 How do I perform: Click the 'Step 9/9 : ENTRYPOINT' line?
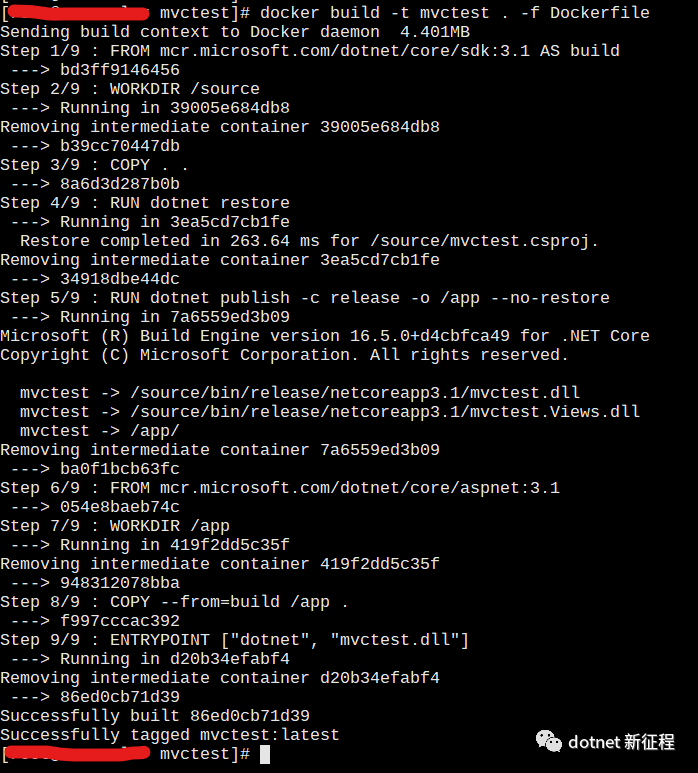(x=234, y=640)
